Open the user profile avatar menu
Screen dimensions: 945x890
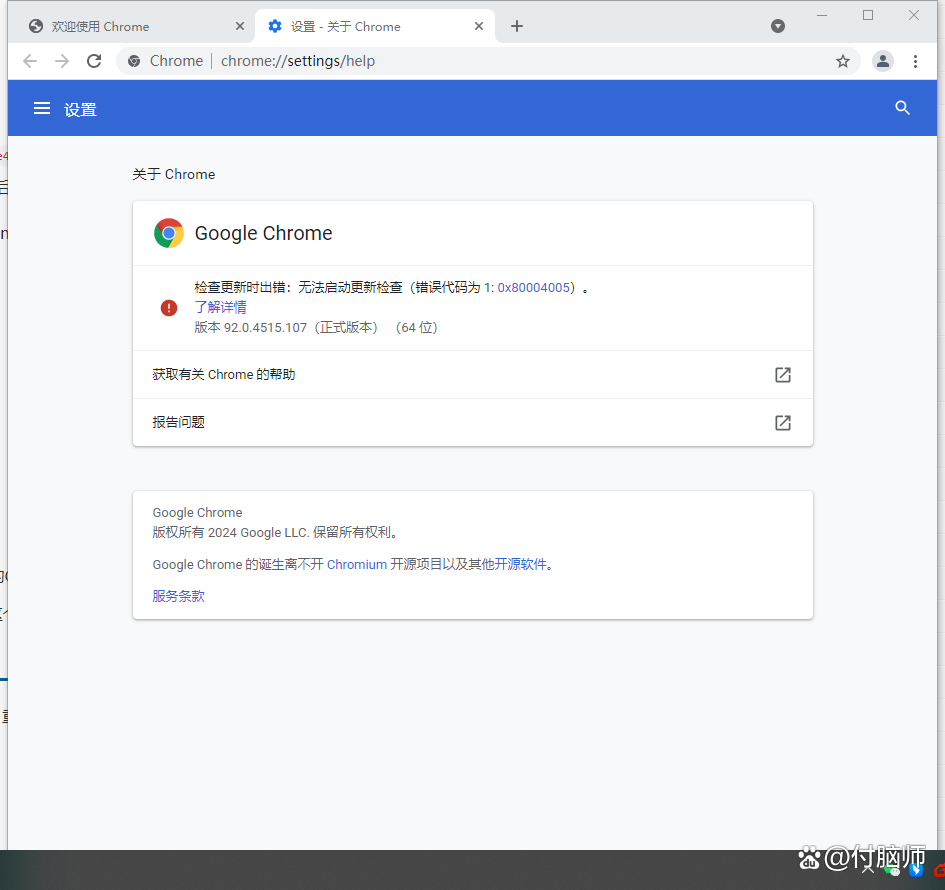pyautogui.click(x=883, y=61)
